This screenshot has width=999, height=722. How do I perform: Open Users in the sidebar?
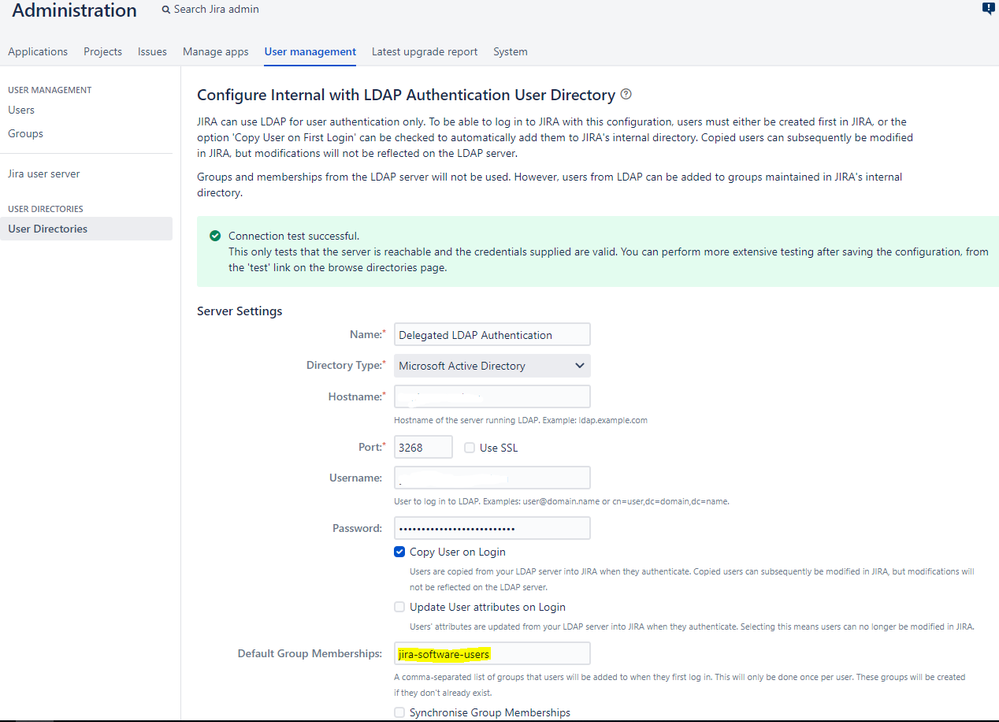tap(21, 110)
